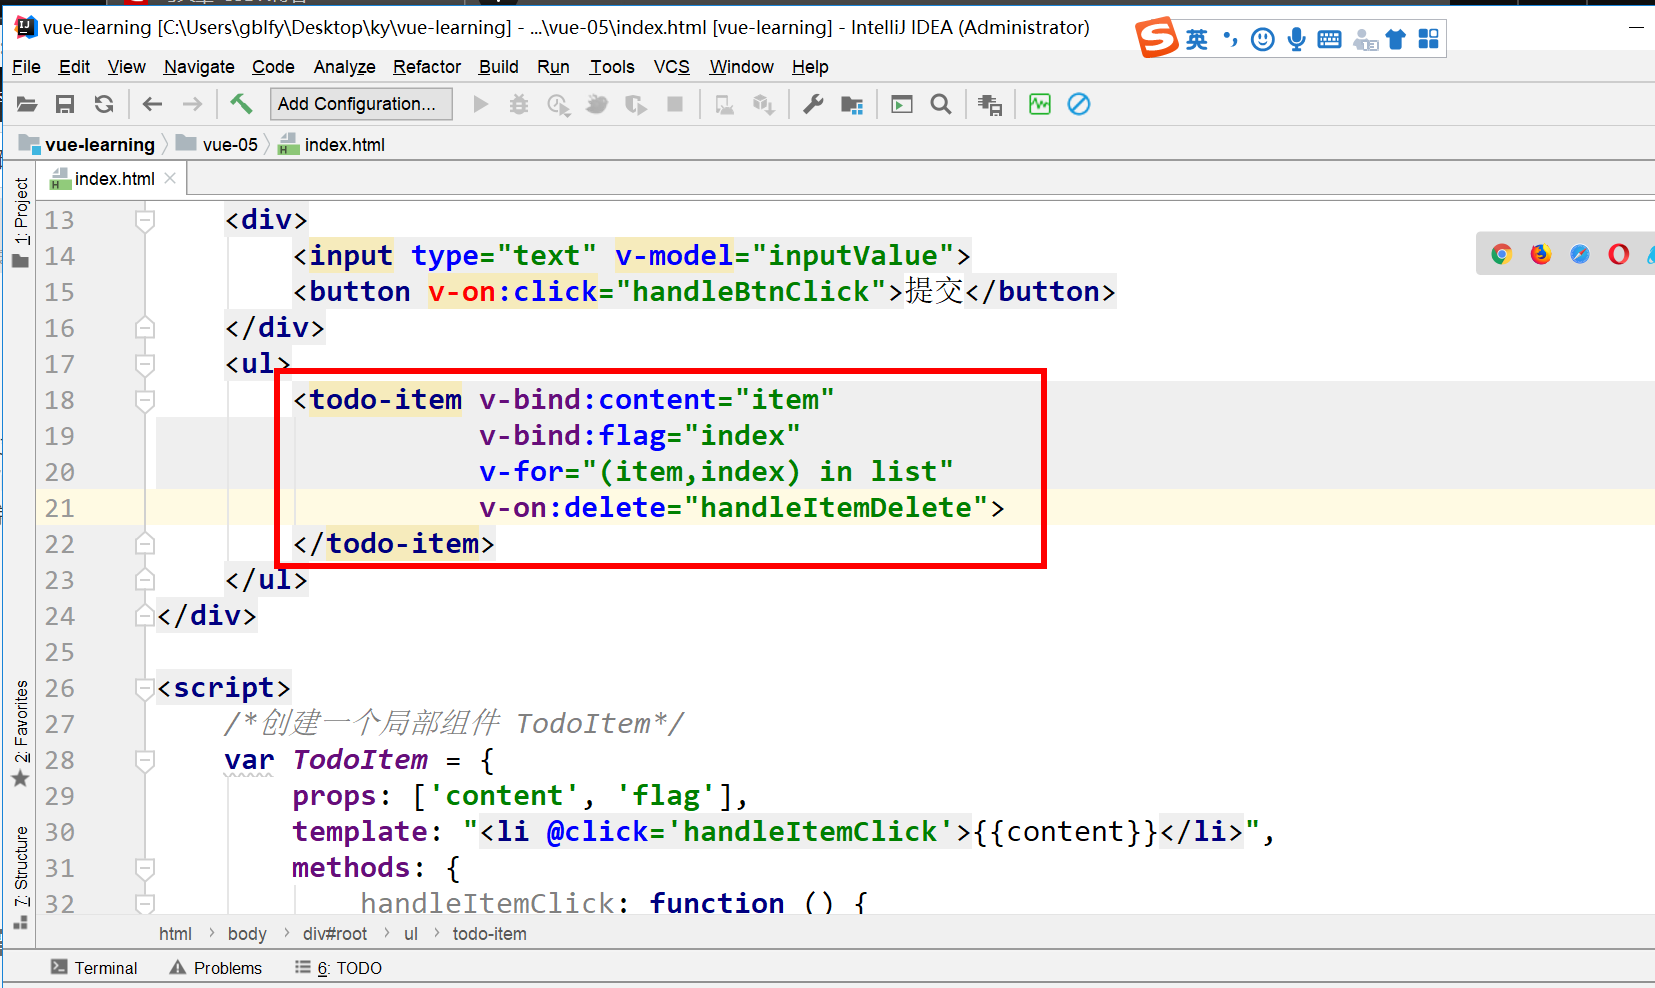Open the Add Configuration dropdown

pos(361,104)
